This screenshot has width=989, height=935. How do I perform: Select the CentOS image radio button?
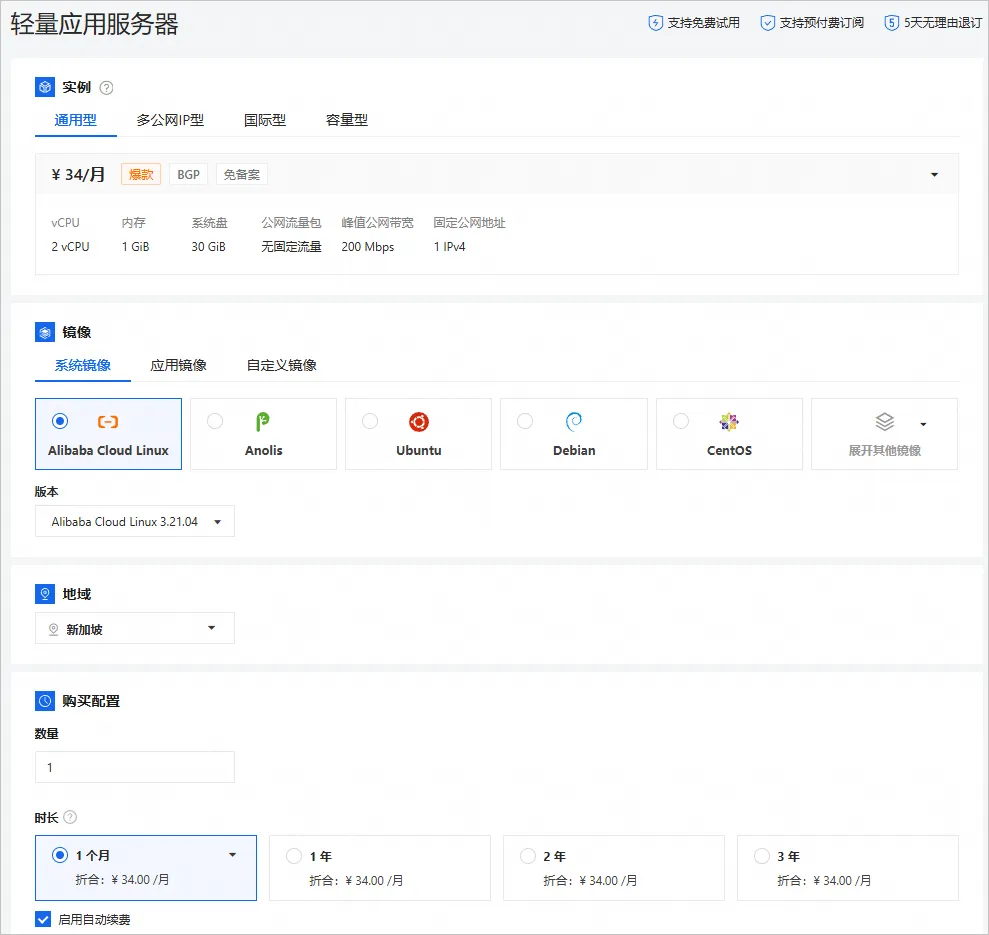click(x=681, y=421)
